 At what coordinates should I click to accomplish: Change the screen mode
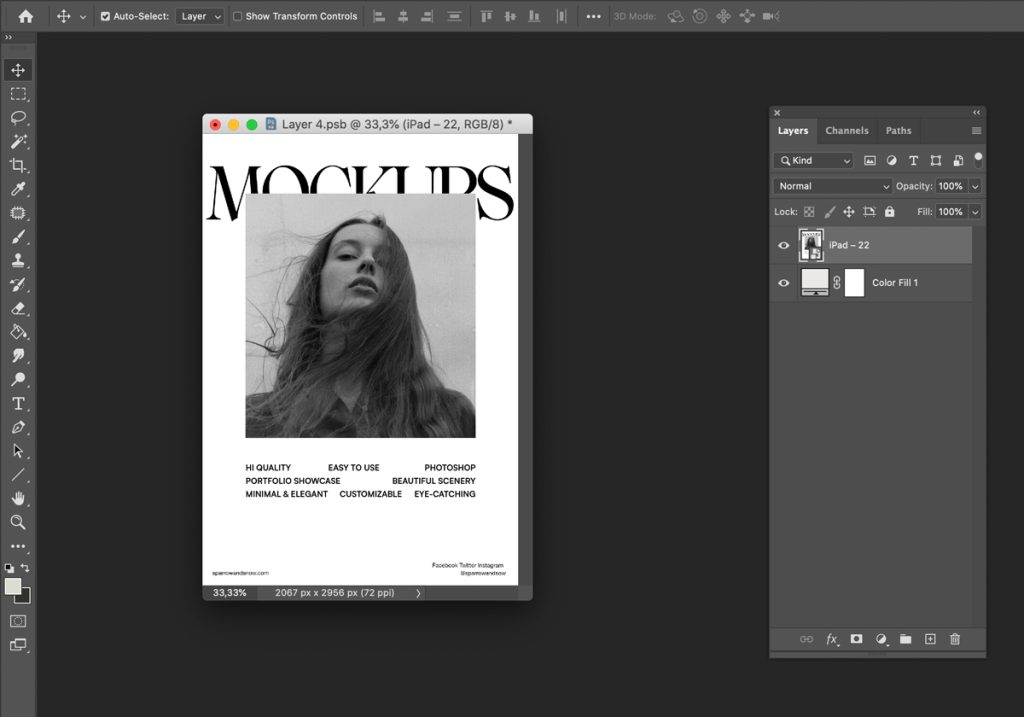18,645
